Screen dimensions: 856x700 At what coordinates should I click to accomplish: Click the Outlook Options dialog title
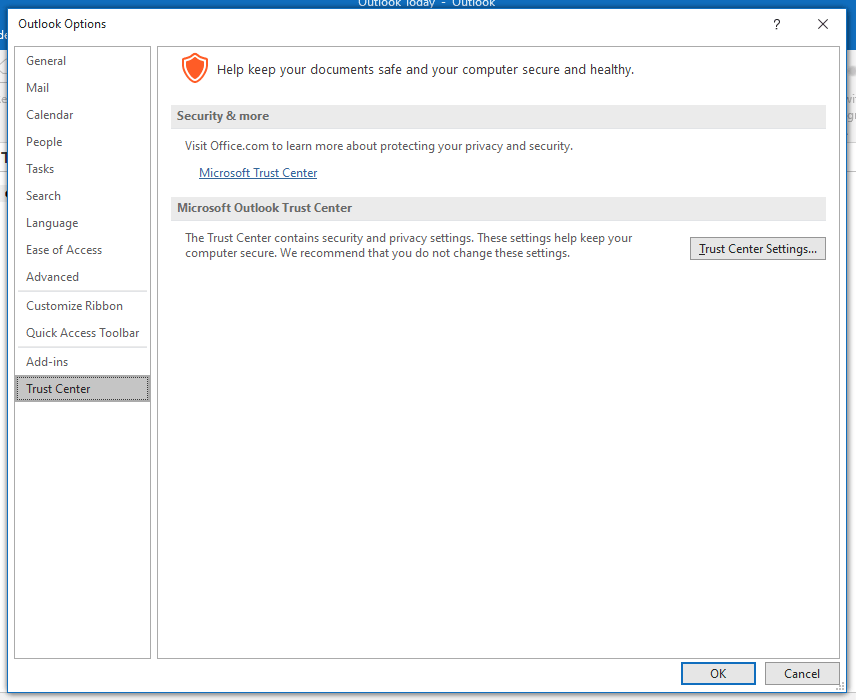pyautogui.click(x=62, y=24)
